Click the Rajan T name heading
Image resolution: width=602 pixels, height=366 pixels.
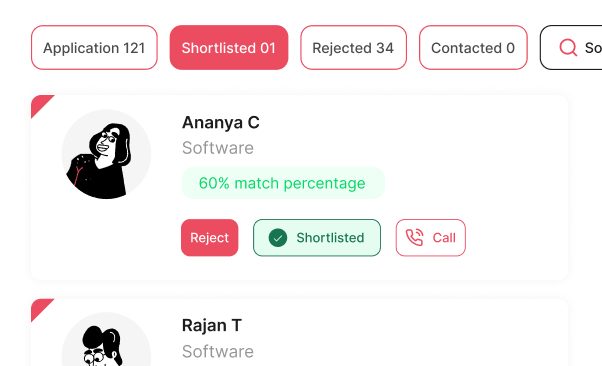[212, 326]
